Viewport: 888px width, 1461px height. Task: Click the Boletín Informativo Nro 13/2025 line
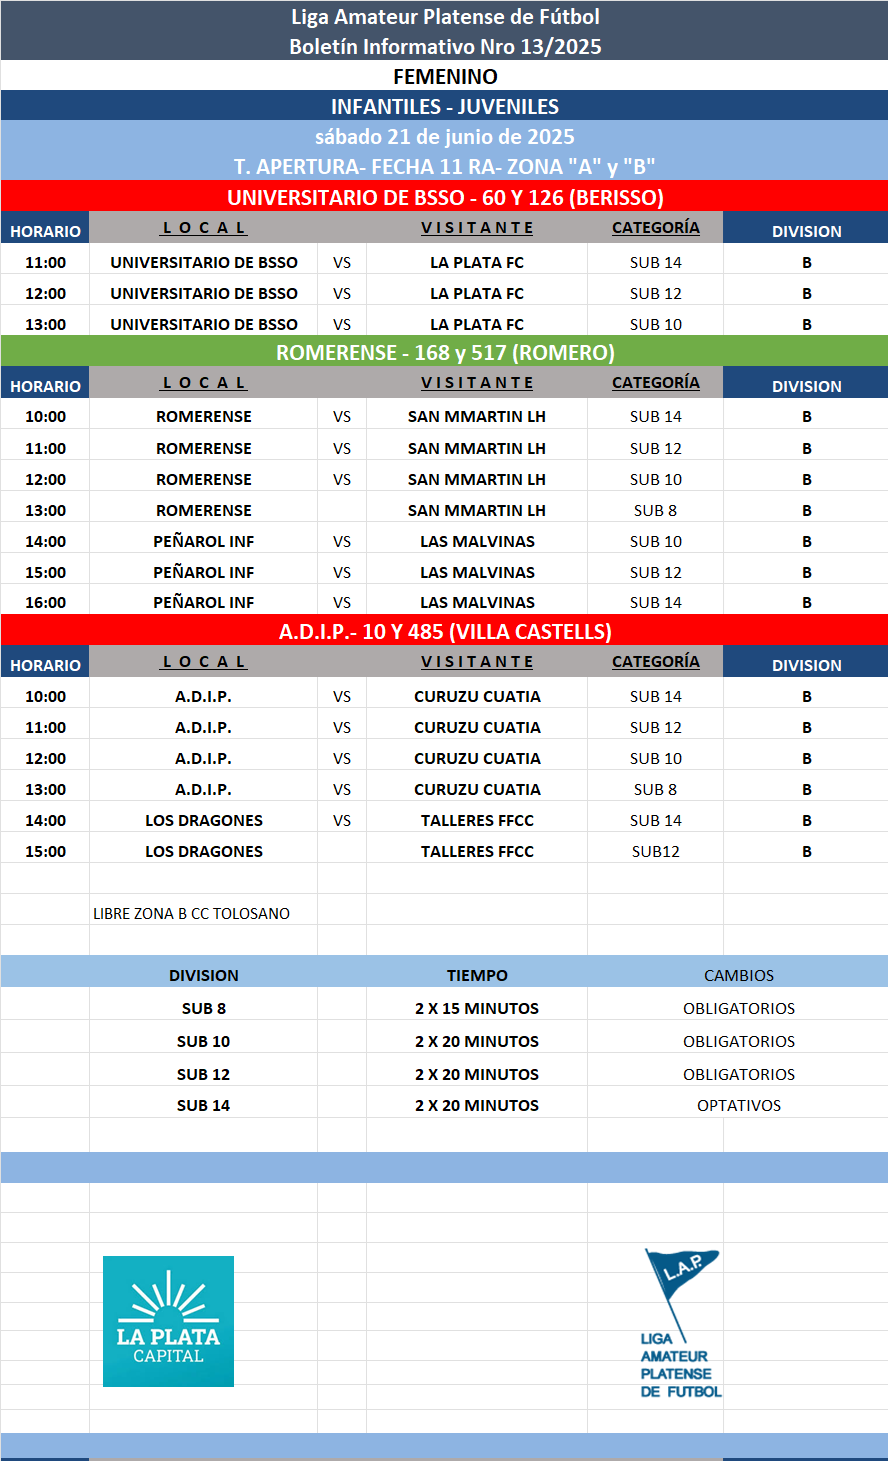tap(445, 47)
